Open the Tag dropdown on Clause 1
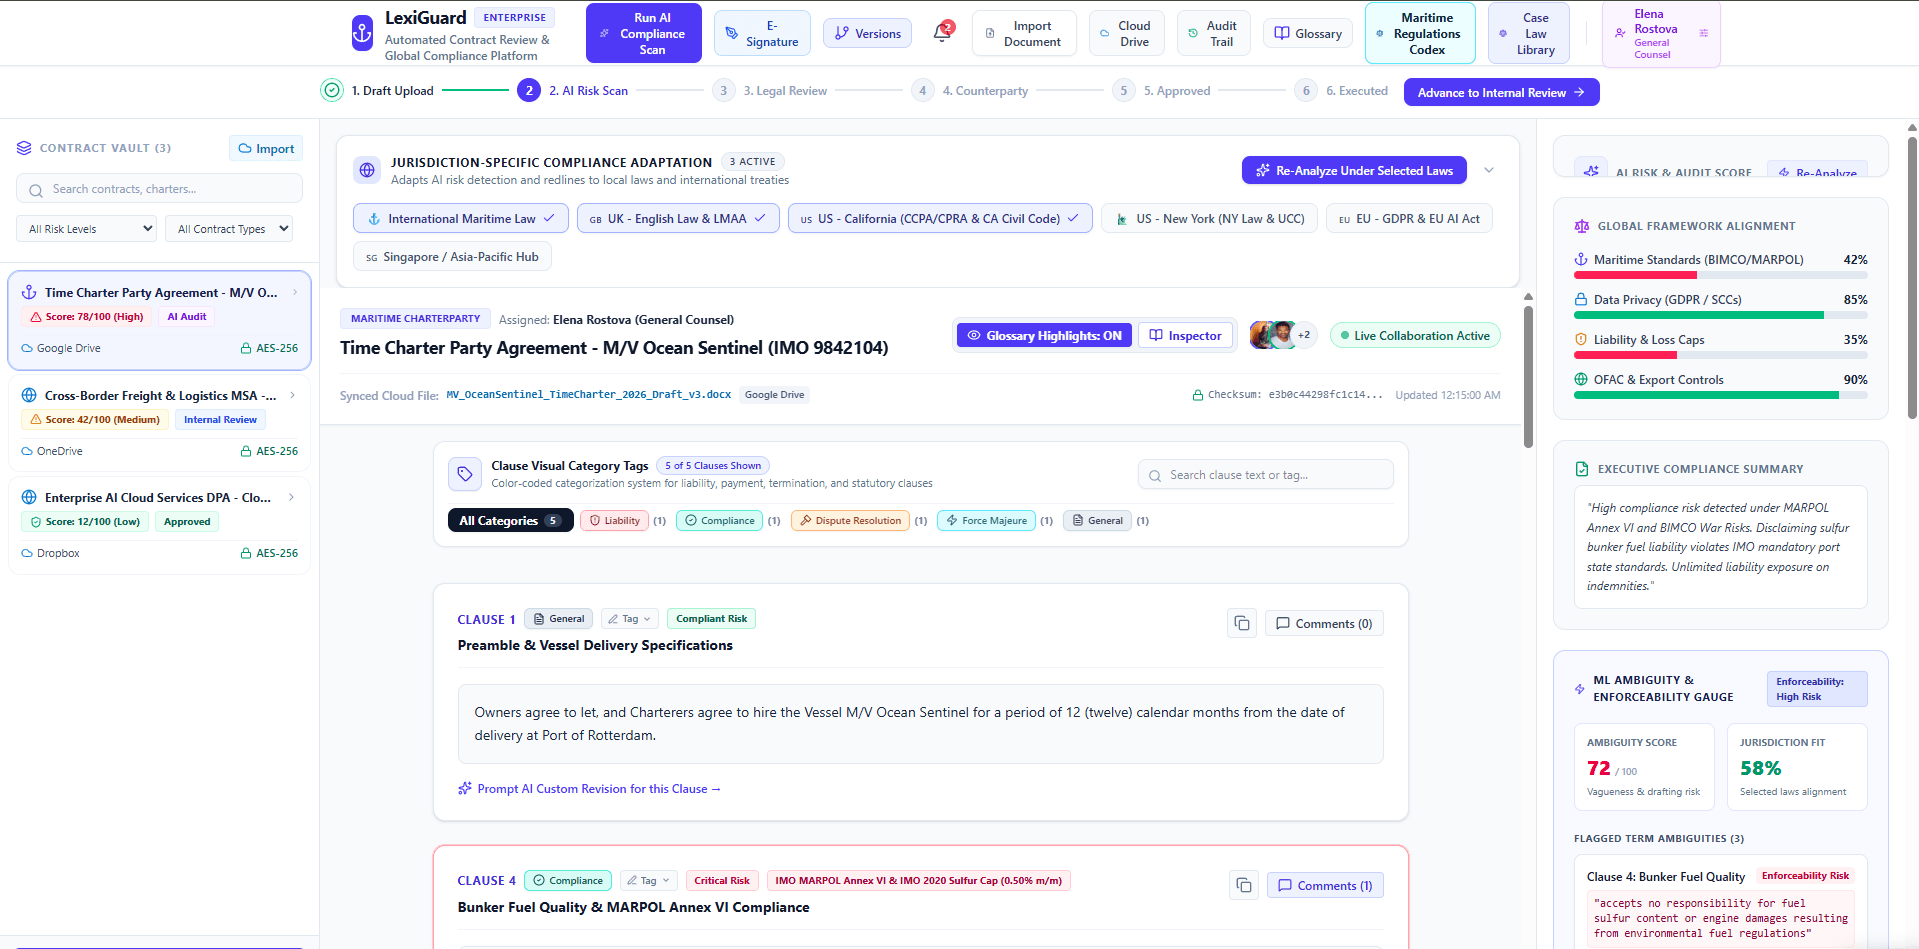 [x=629, y=619]
